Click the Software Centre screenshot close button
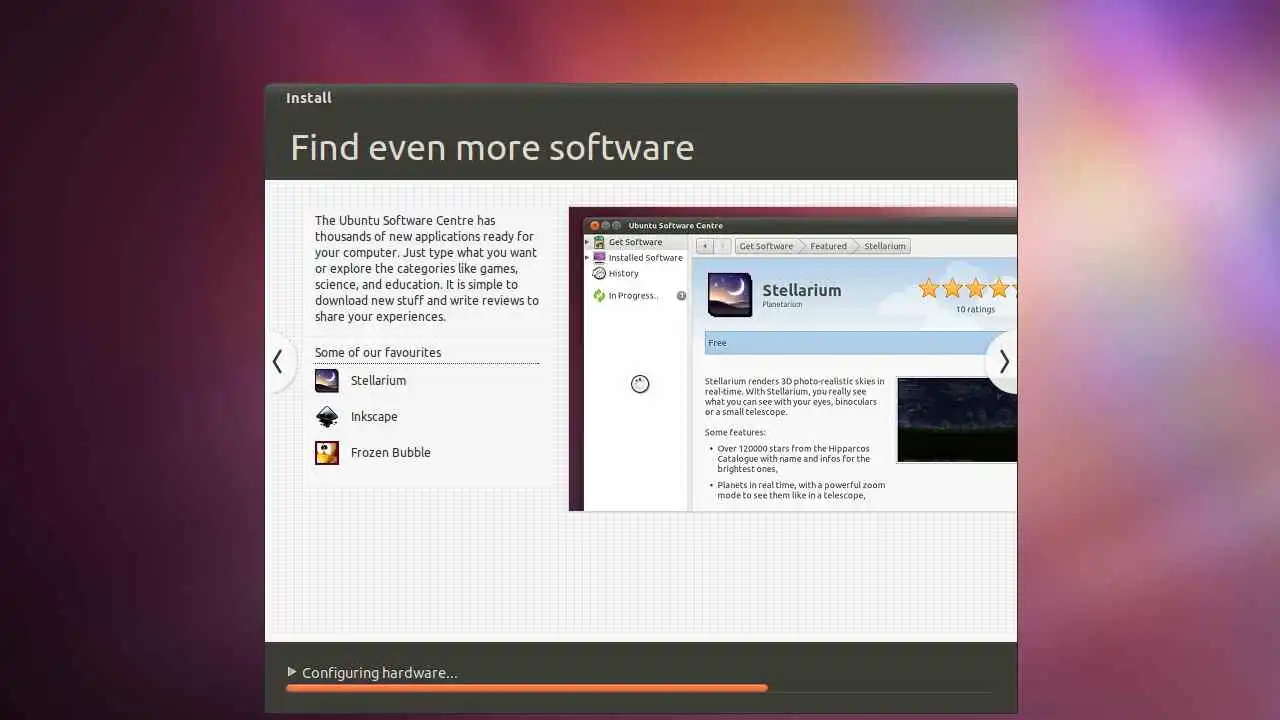The height and width of the screenshot is (720, 1280). tap(594, 225)
